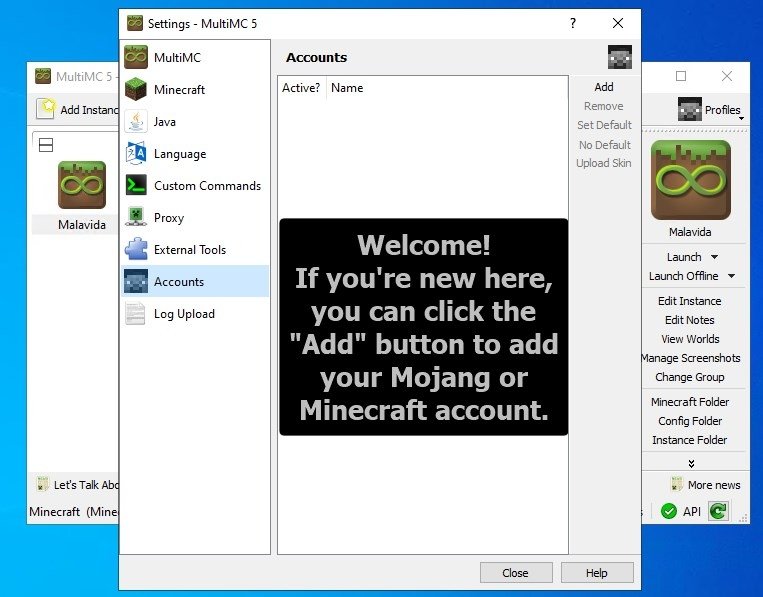Image resolution: width=763 pixels, height=597 pixels.
Task: Switch to External Tools settings page
Action: pyautogui.click(x=195, y=250)
